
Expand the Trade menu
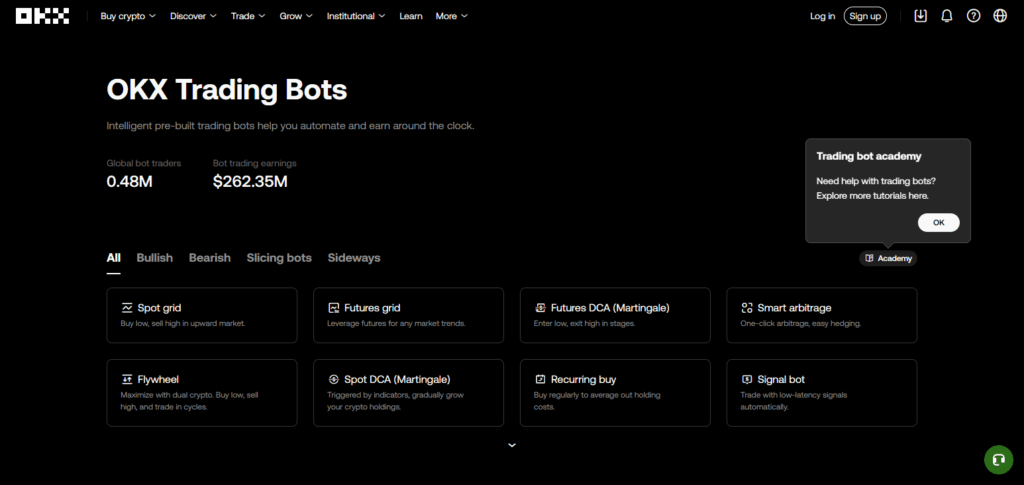[x=248, y=16]
